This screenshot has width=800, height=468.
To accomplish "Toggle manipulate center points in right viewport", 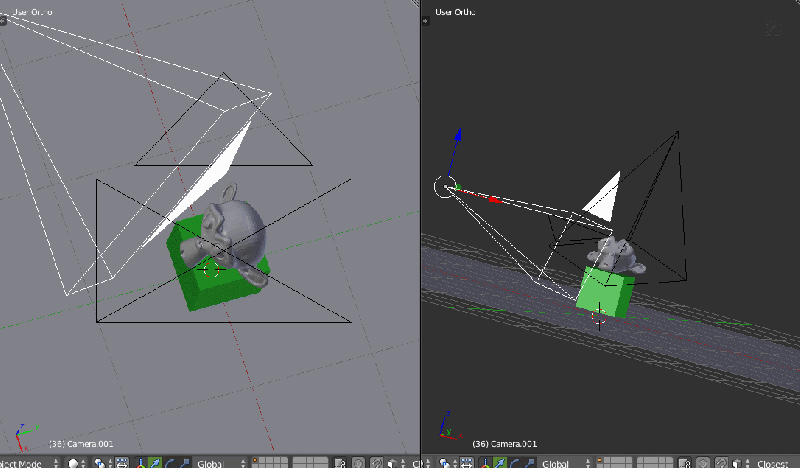I will coord(467,463).
